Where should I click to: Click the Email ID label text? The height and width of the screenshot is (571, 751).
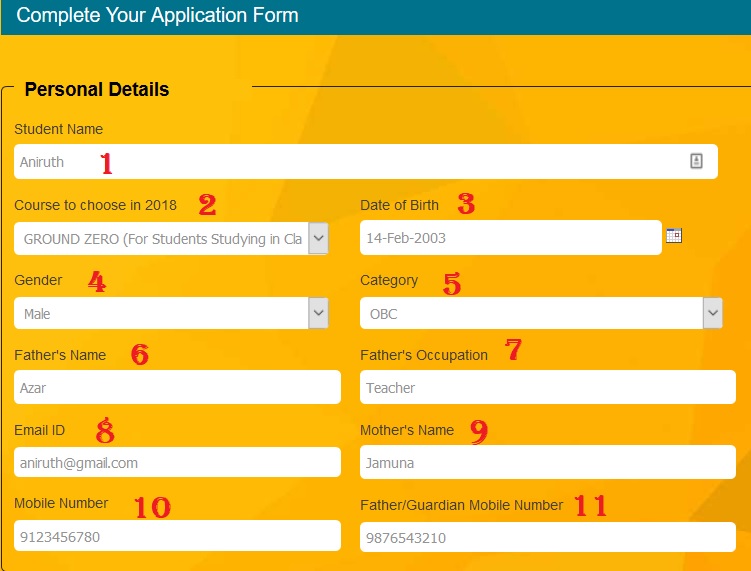point(40,430)
